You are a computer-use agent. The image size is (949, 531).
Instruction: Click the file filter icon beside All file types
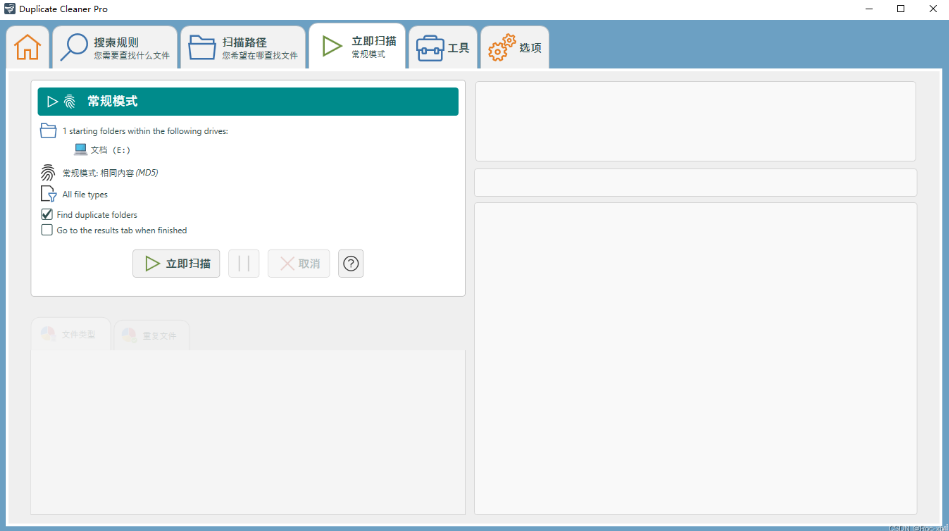[48, 194]
